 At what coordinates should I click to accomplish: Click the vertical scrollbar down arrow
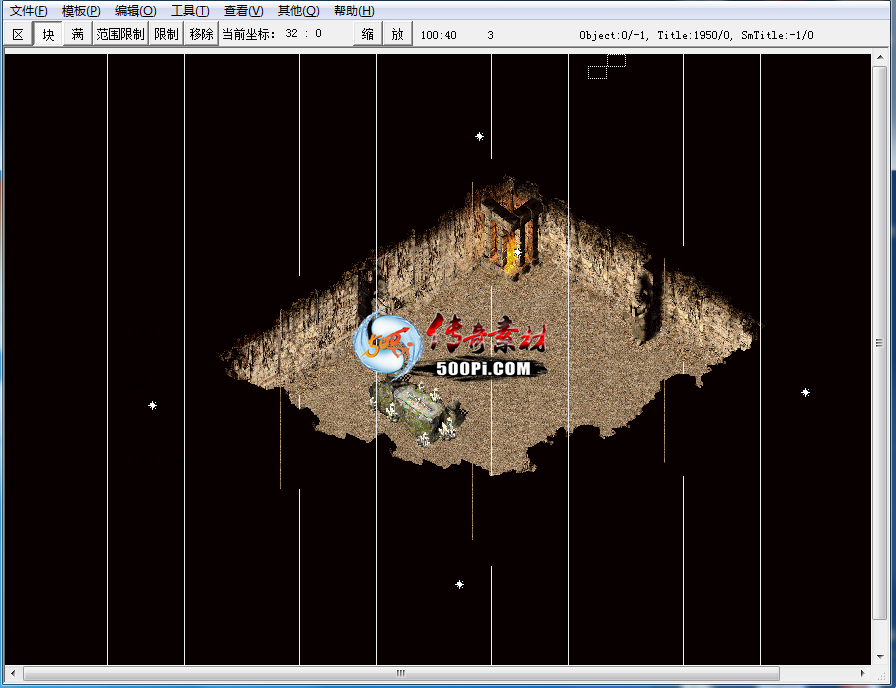click(879, 657)
